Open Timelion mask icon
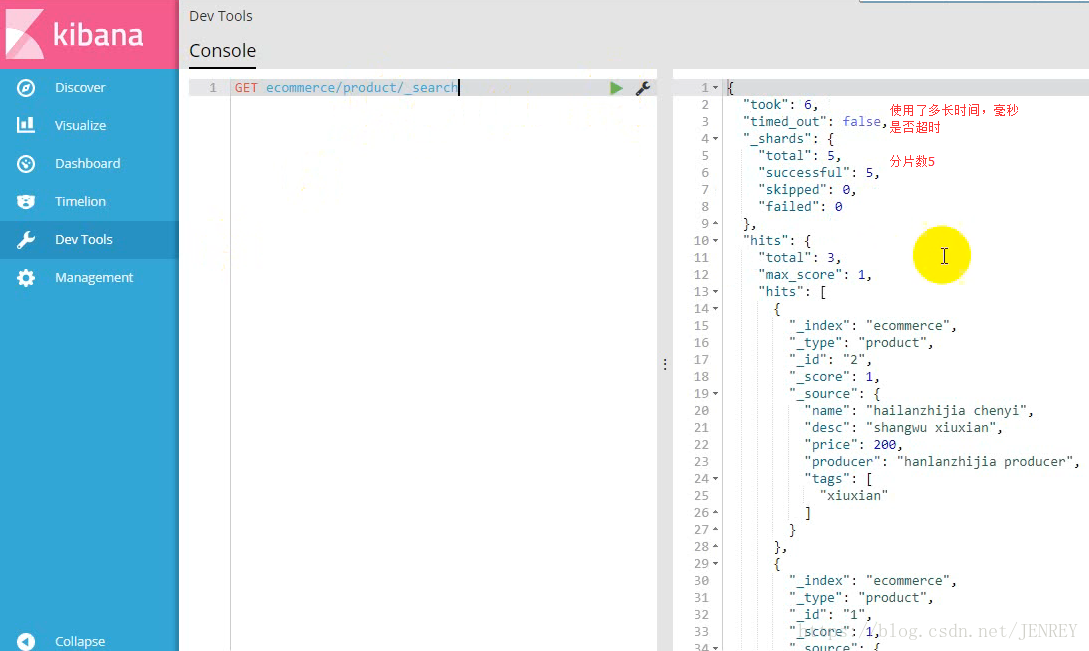The height and width of the screenshot is (651, 1089). [26, 201]
